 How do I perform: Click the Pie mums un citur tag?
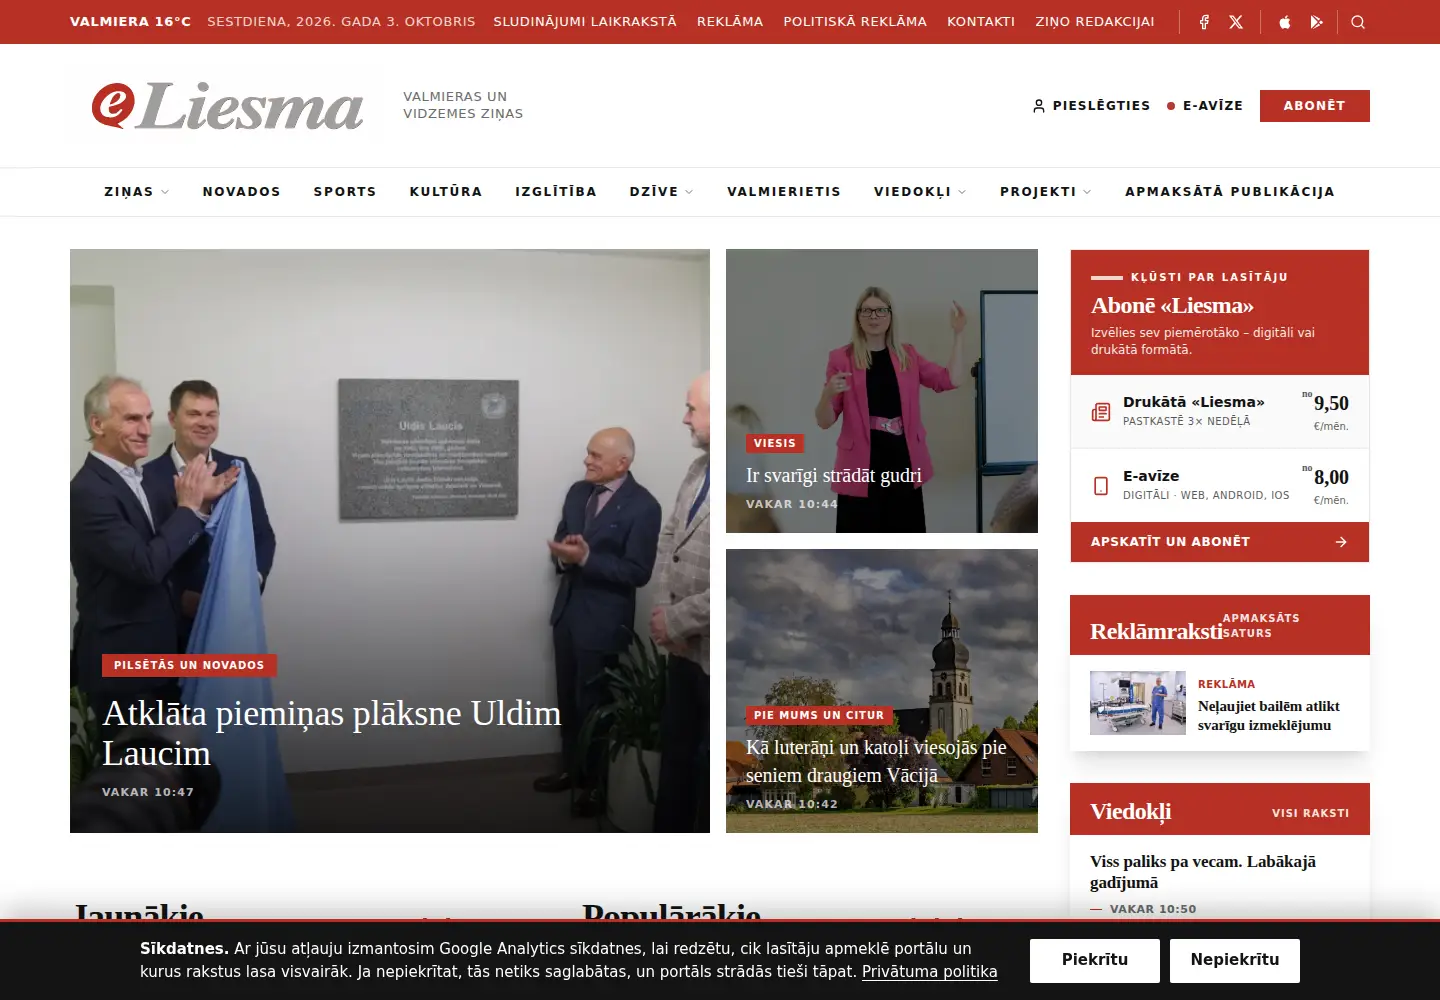819,715
